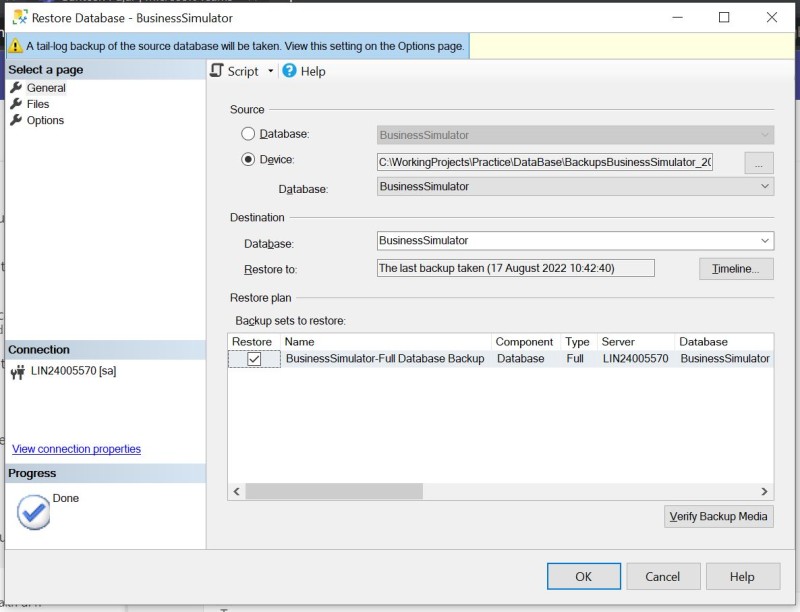800x612 pixels.
Task: Click the wrench icon next to General
Action: [16, 87]
